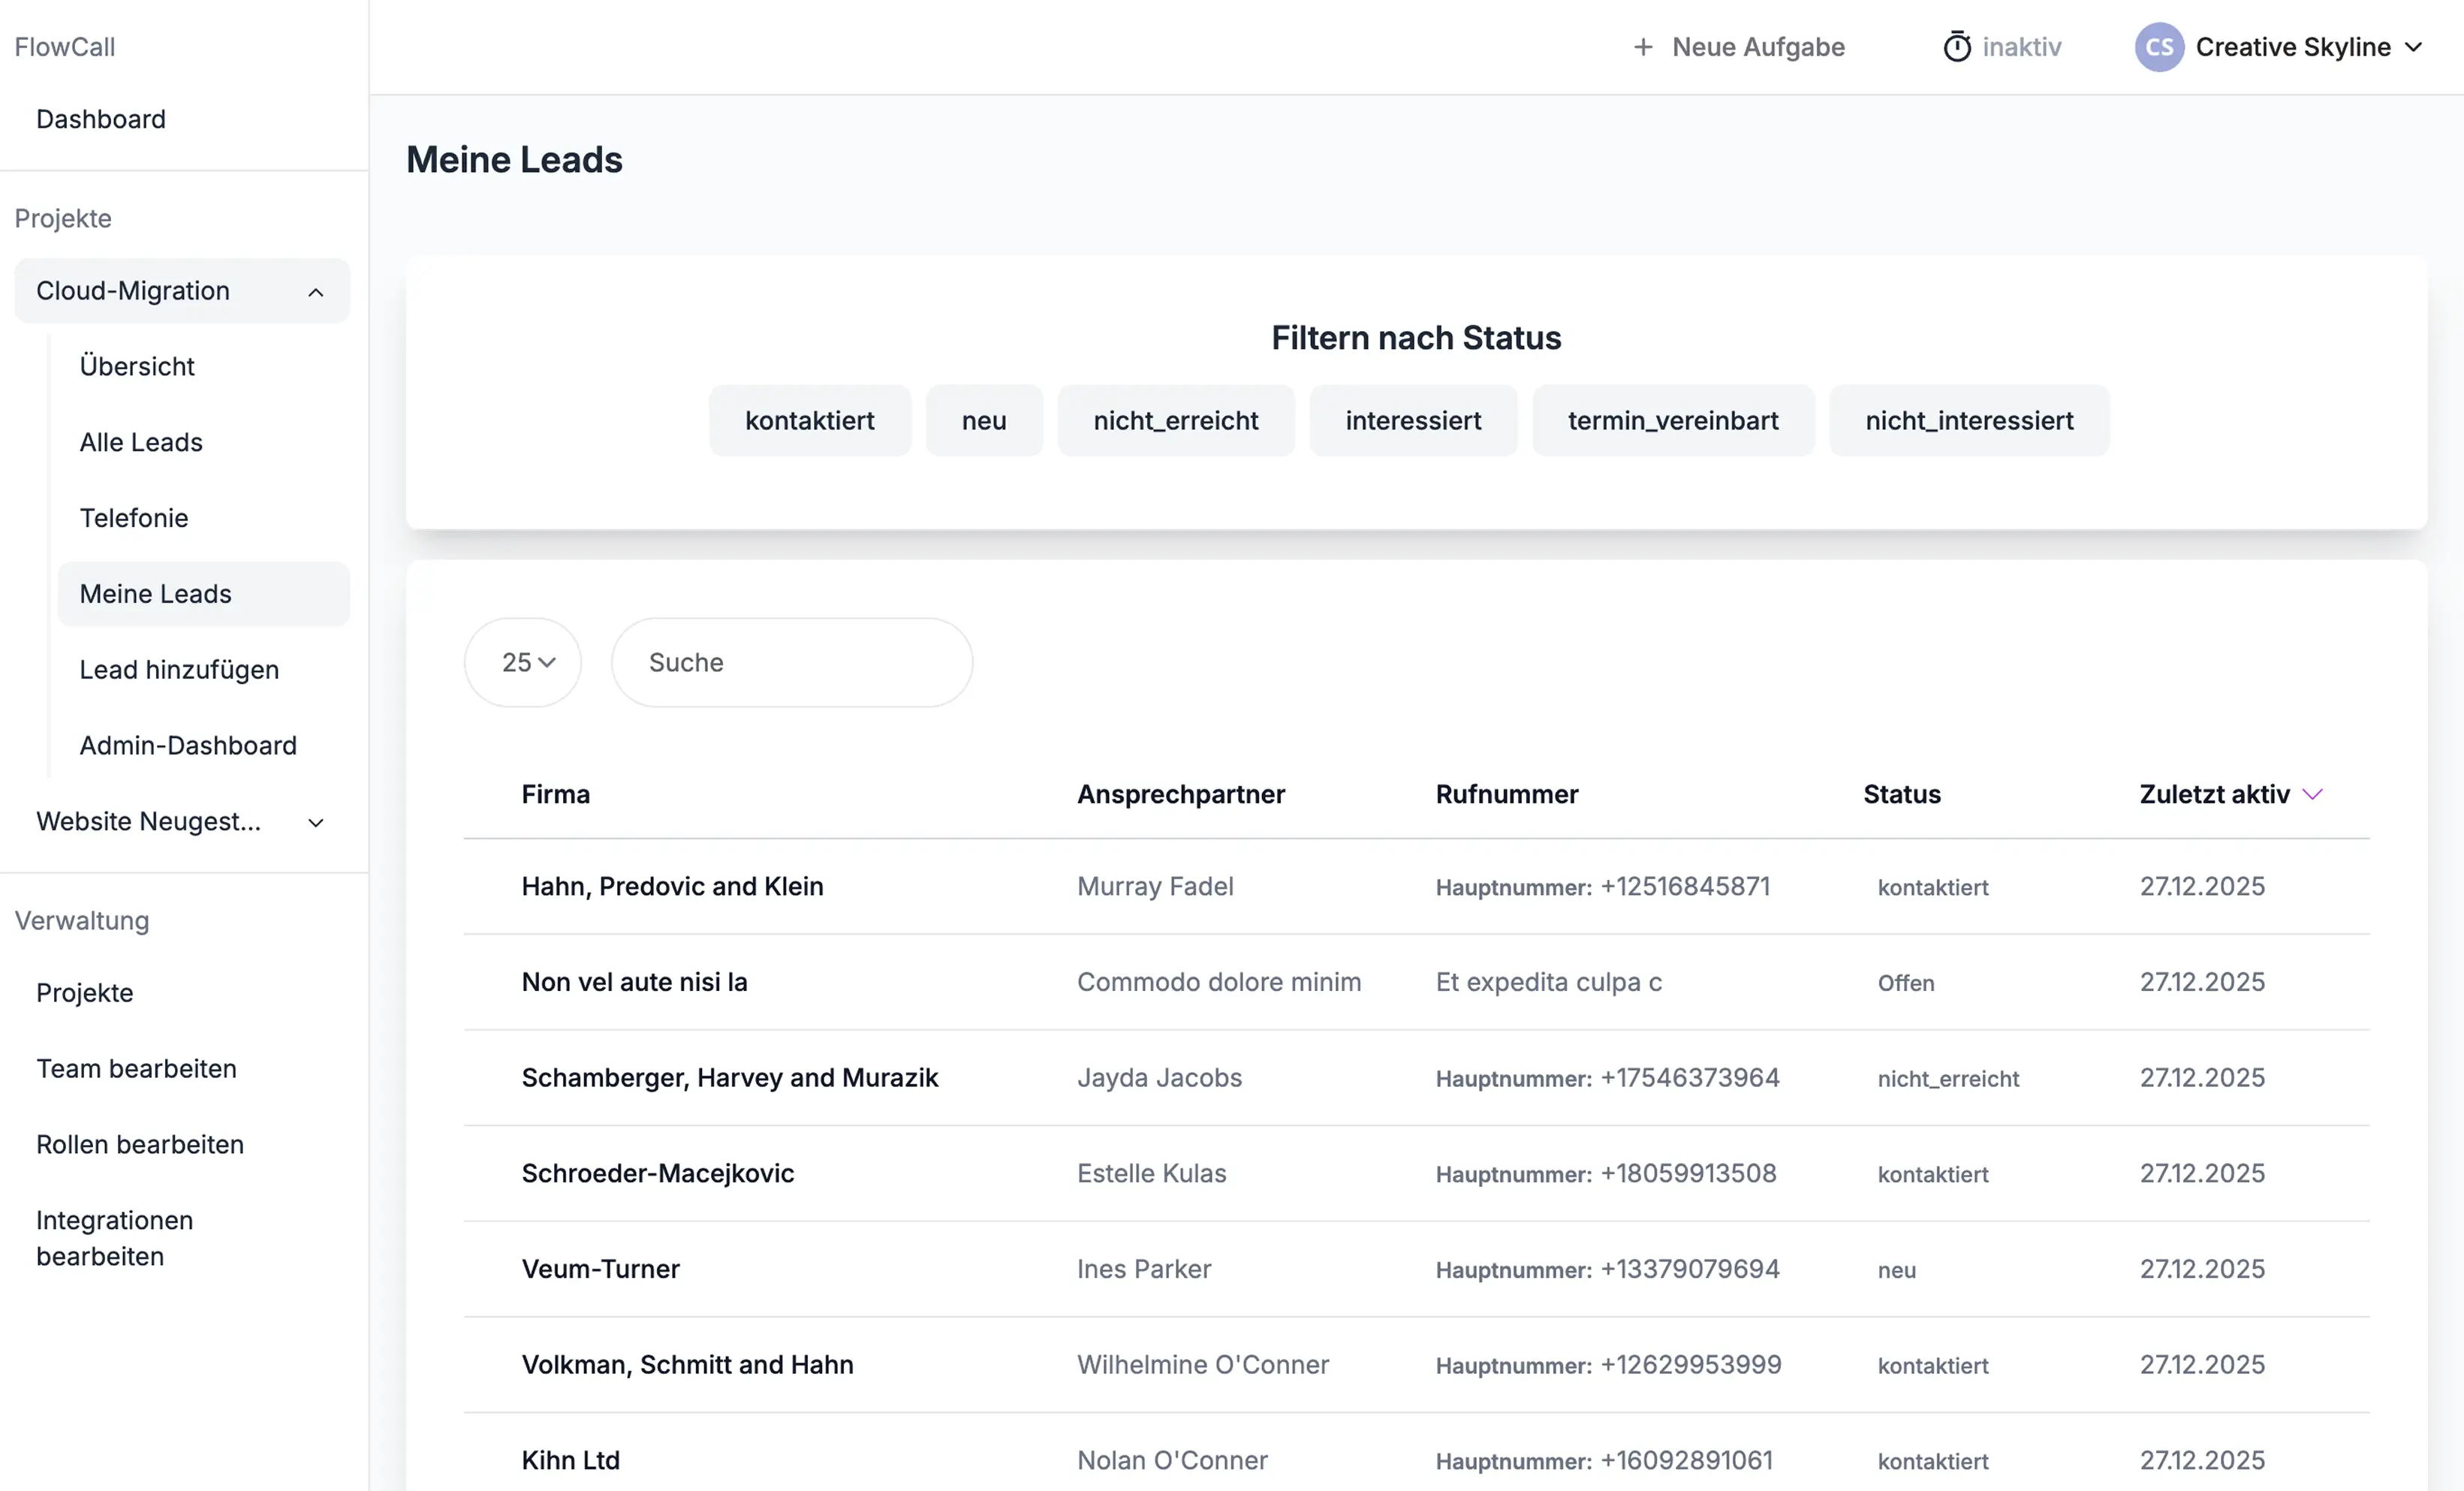Toggle the termin_vereinbart status filter

click(x=1672, y=420)
